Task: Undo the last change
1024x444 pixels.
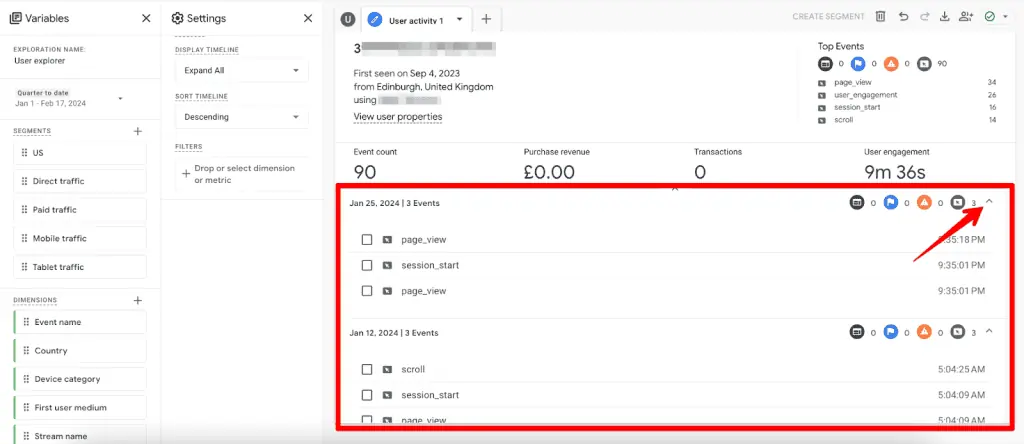Action: (x=903, y=17)
